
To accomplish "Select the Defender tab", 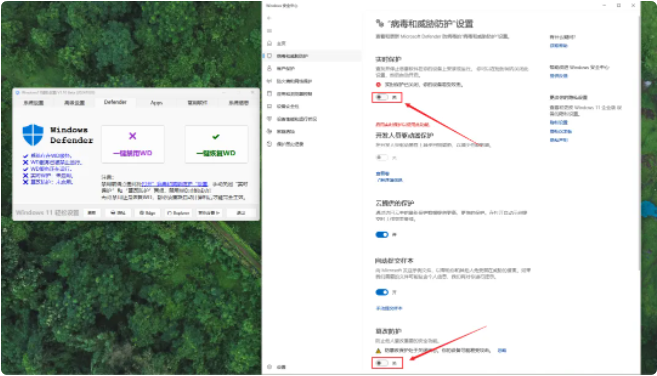I will pos(115,102).
